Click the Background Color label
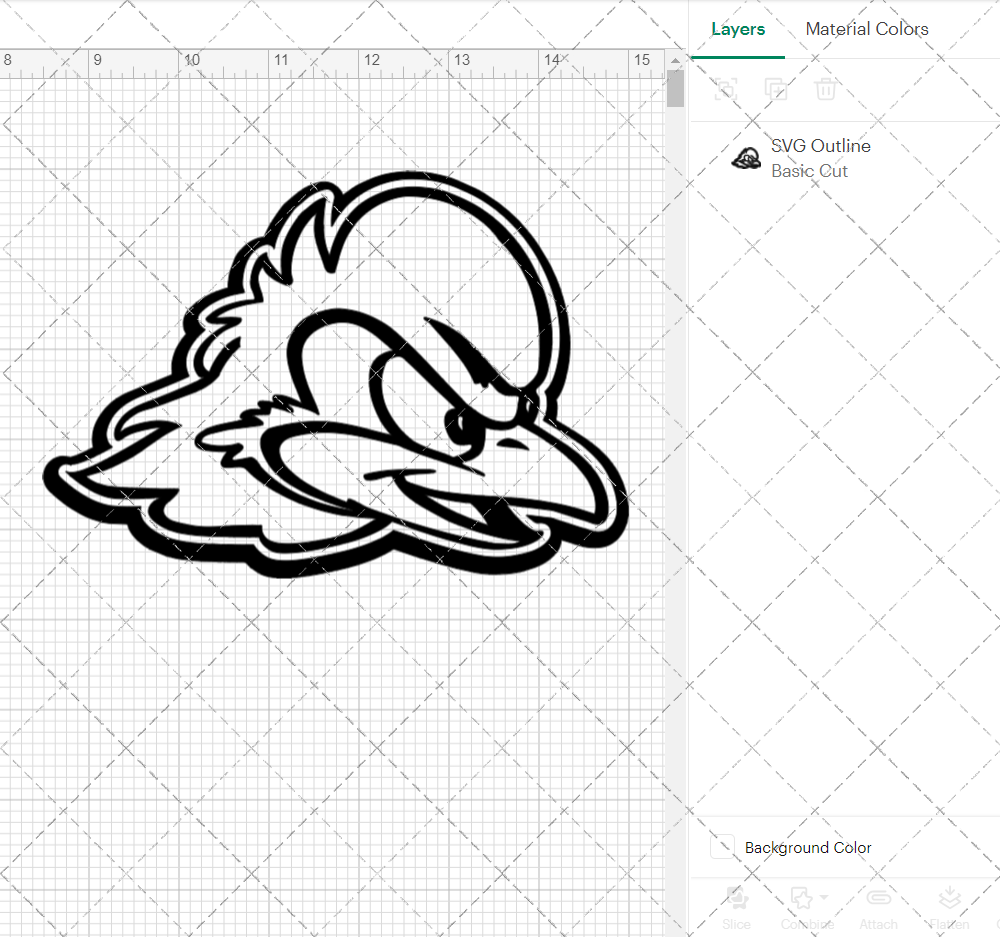 point(808,848)
